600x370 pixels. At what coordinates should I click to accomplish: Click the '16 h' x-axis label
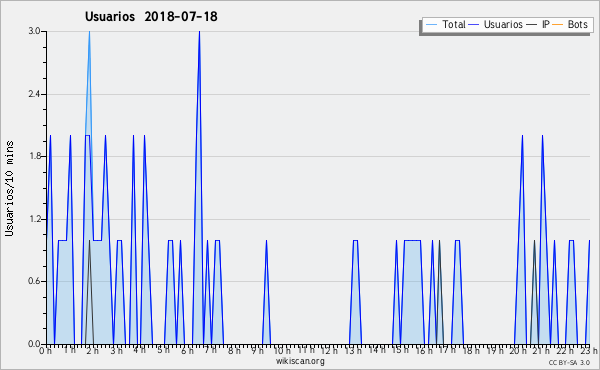coord(424,350)
